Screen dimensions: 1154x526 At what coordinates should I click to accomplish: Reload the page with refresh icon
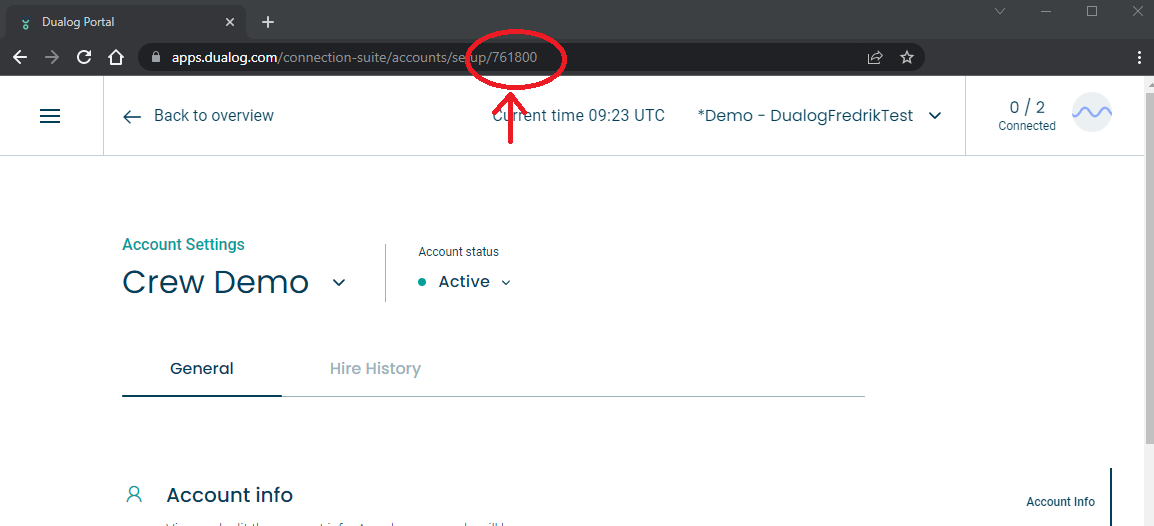pos(84,57)
